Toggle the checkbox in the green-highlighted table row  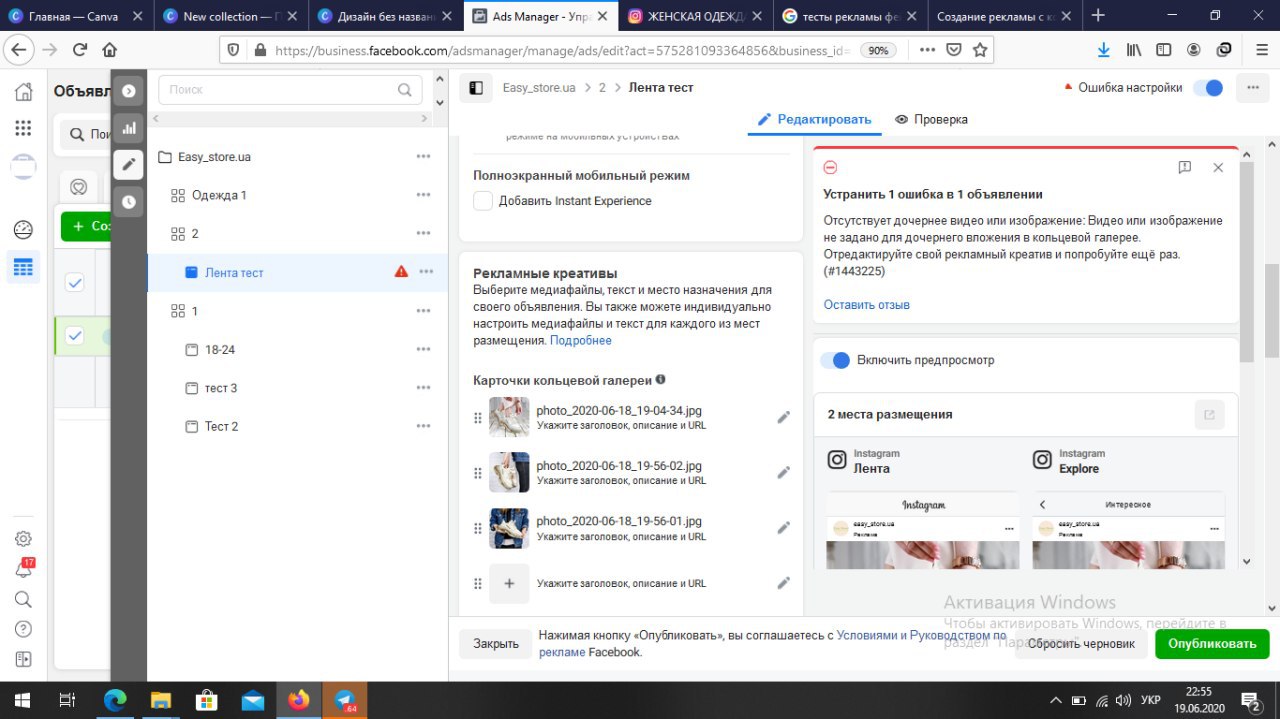tap(75, 336)
